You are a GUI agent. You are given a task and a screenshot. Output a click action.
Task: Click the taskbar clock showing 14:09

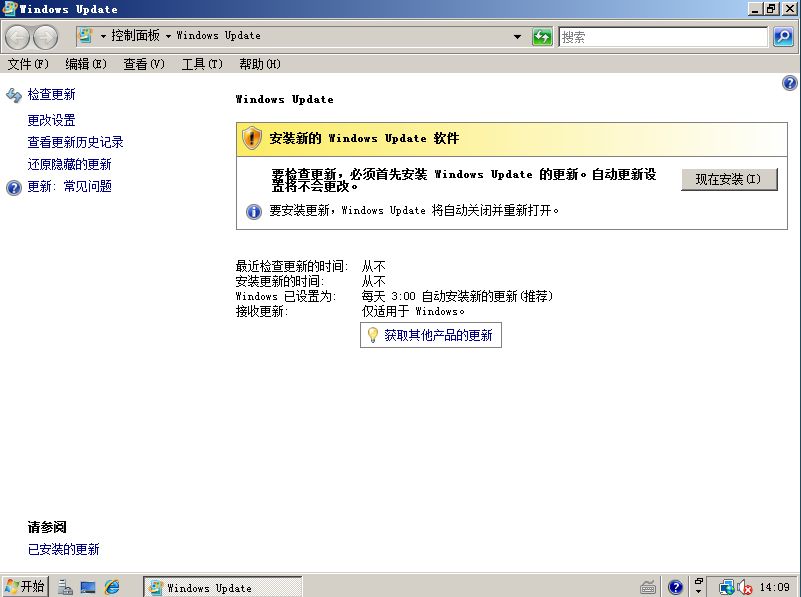click(x=774, y=587)
